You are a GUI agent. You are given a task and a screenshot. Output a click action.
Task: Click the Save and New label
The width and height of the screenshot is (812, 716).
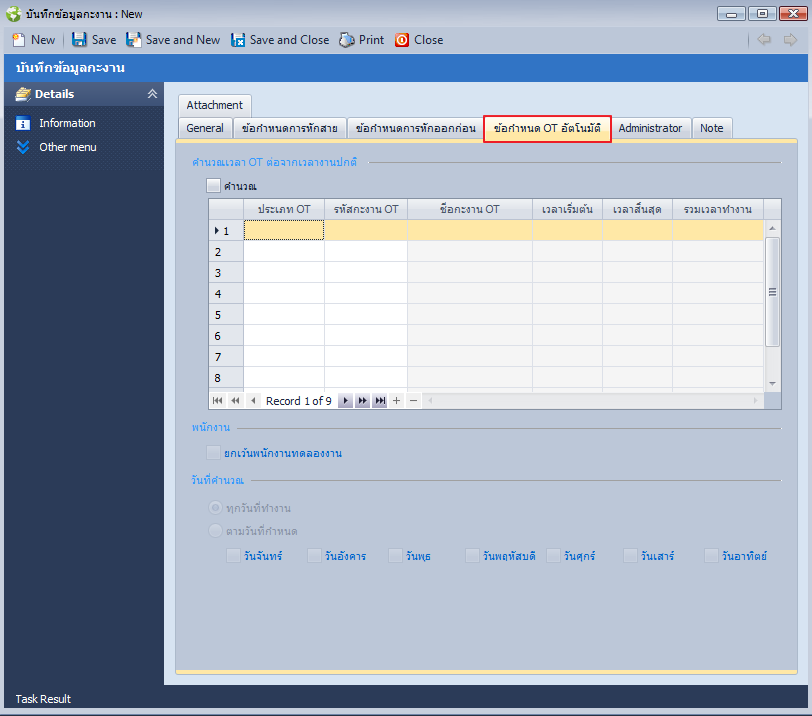coord(183,40)
